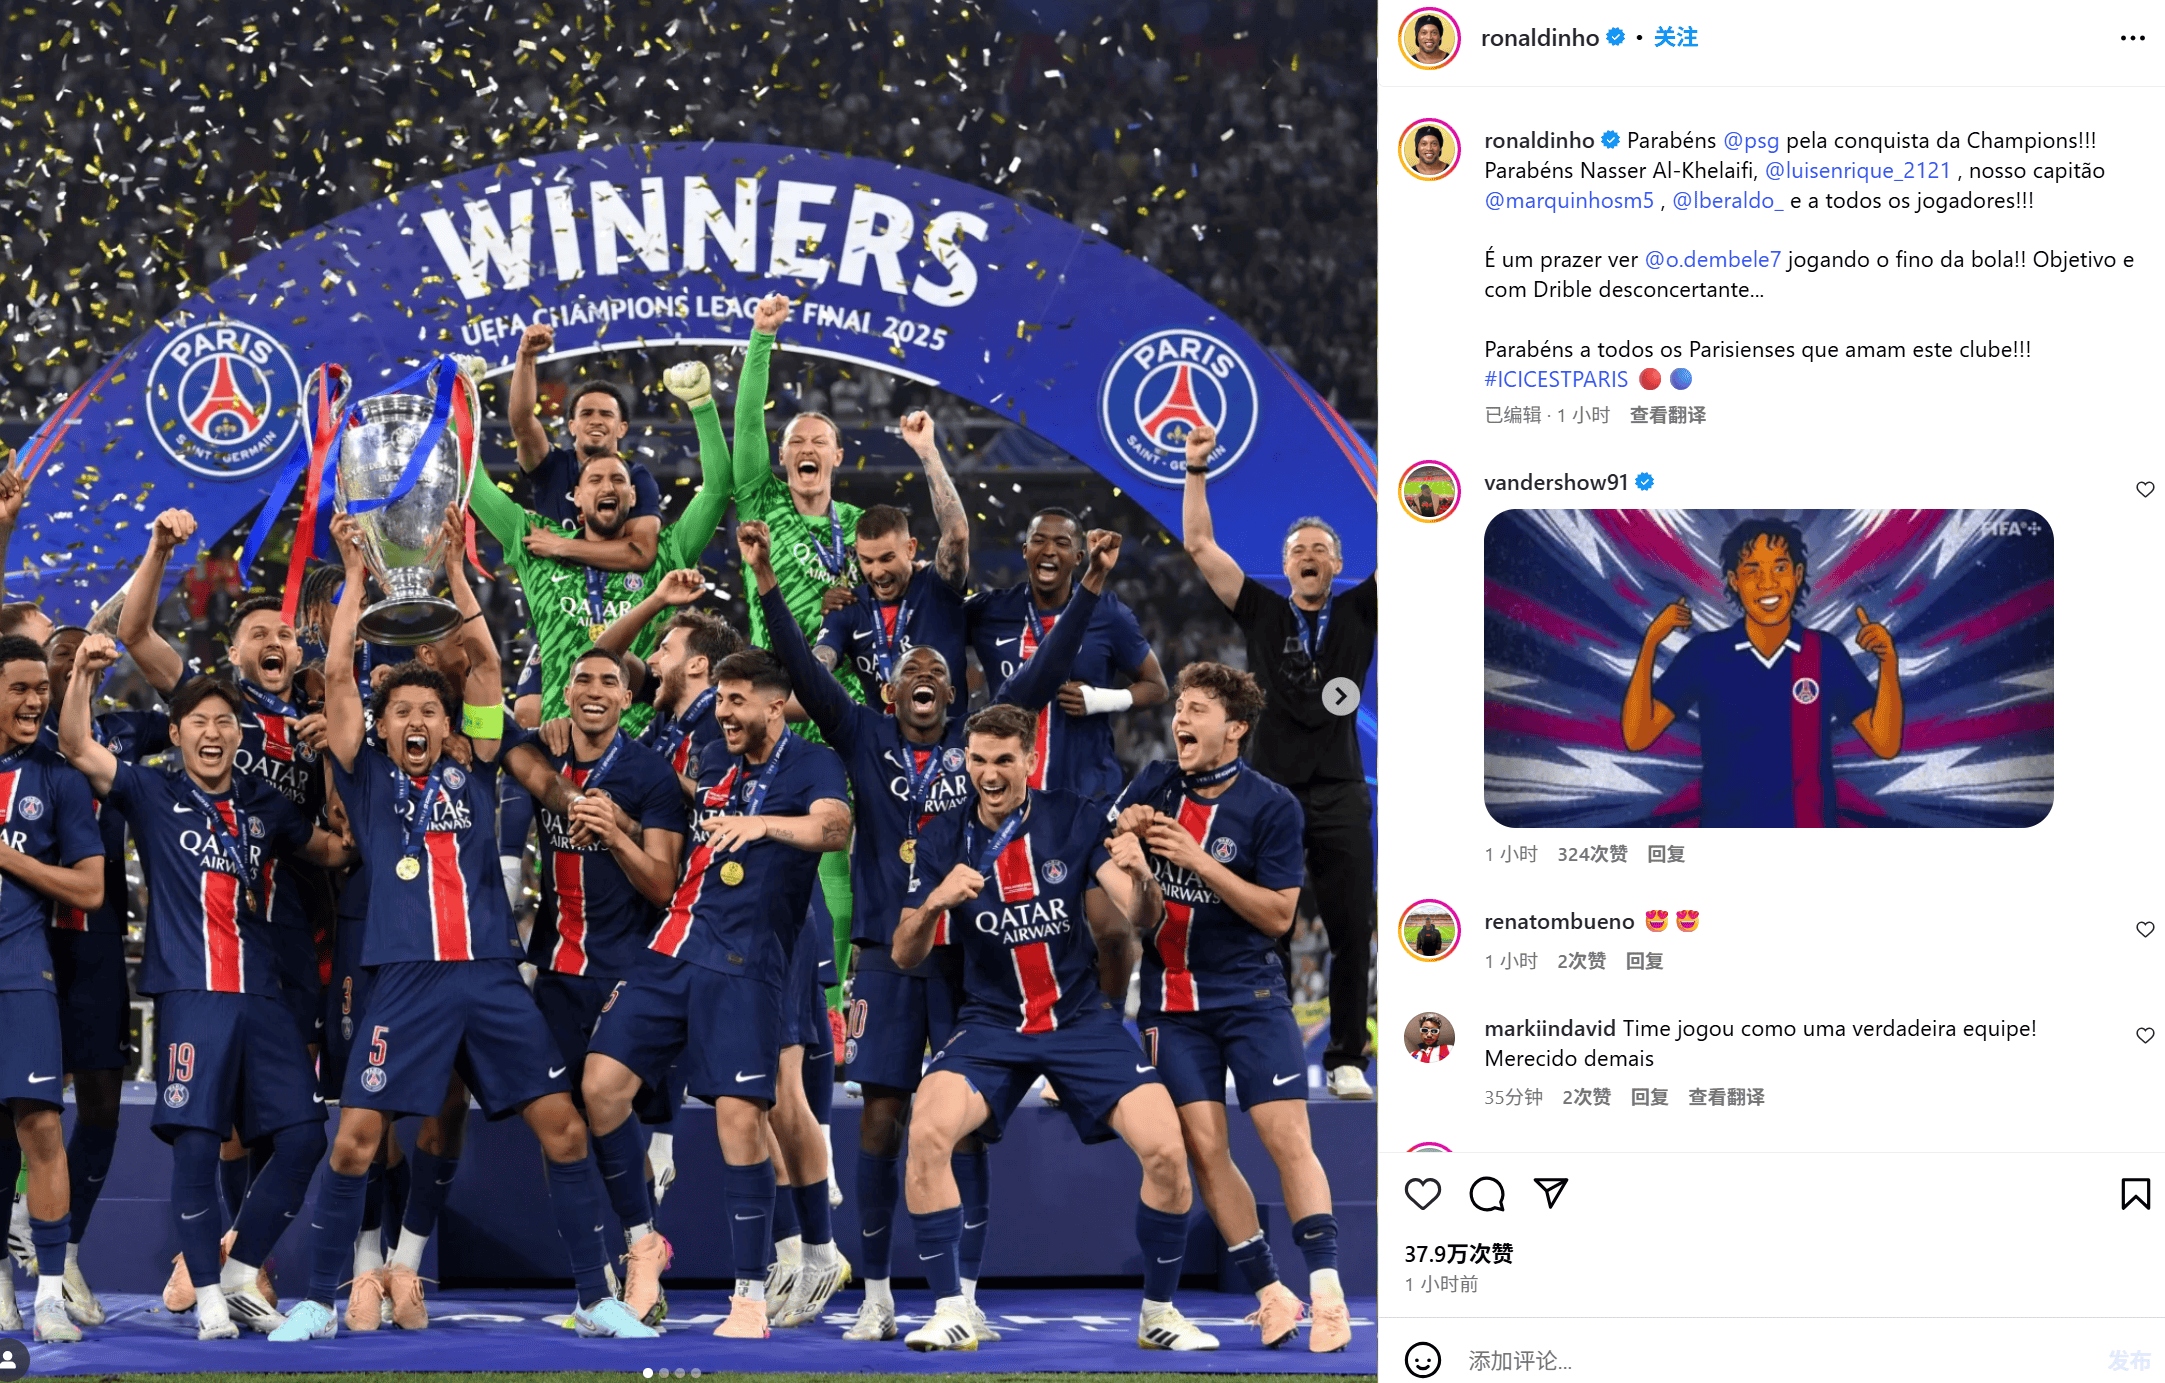
Task: Go to next photo with carousel arrow
Action: click(x=1340, y=696)
